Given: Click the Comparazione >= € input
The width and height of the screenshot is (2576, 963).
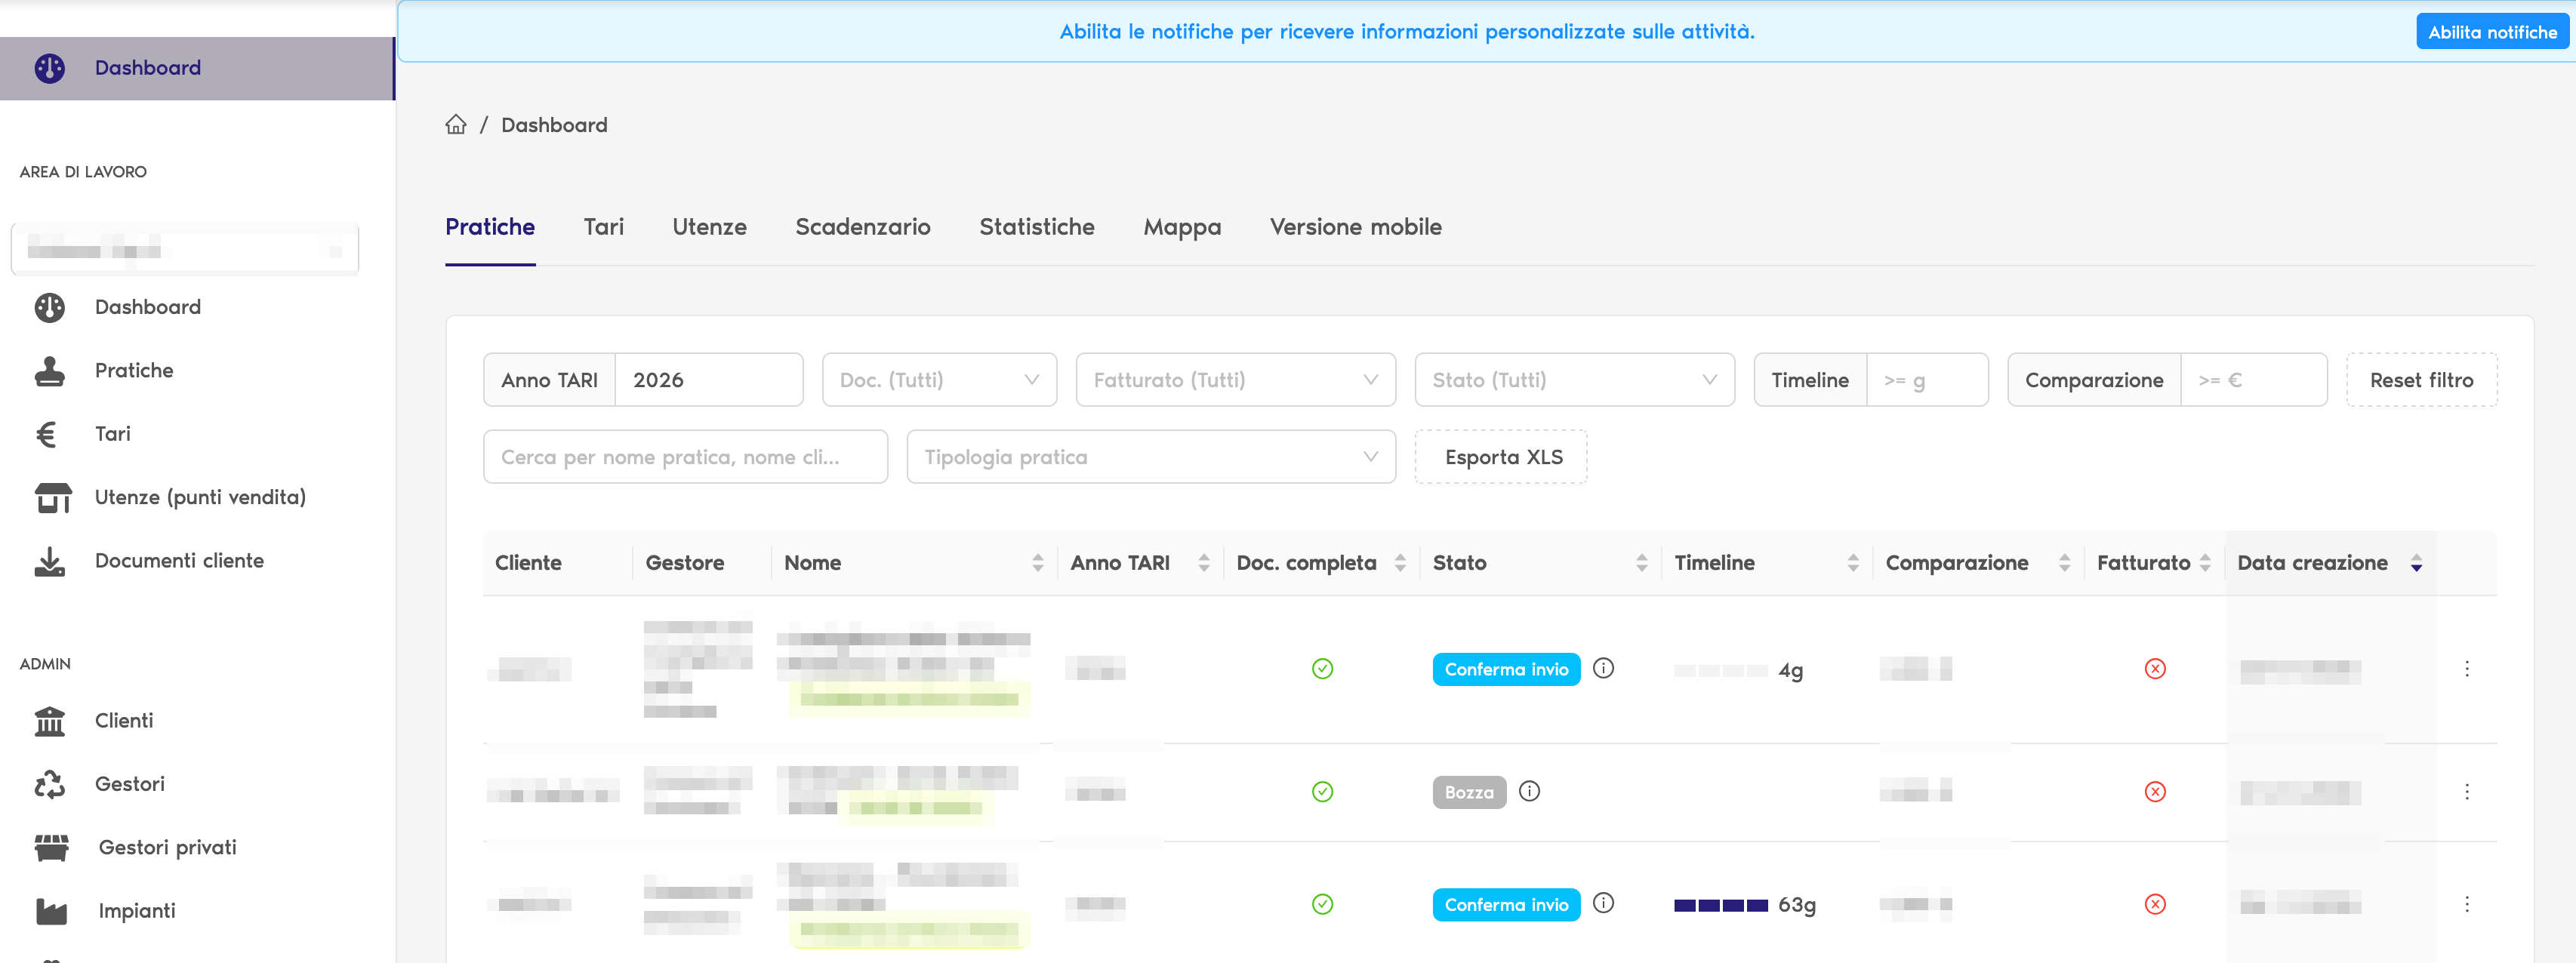Looking at the screenshot, I should (2253, 380).
